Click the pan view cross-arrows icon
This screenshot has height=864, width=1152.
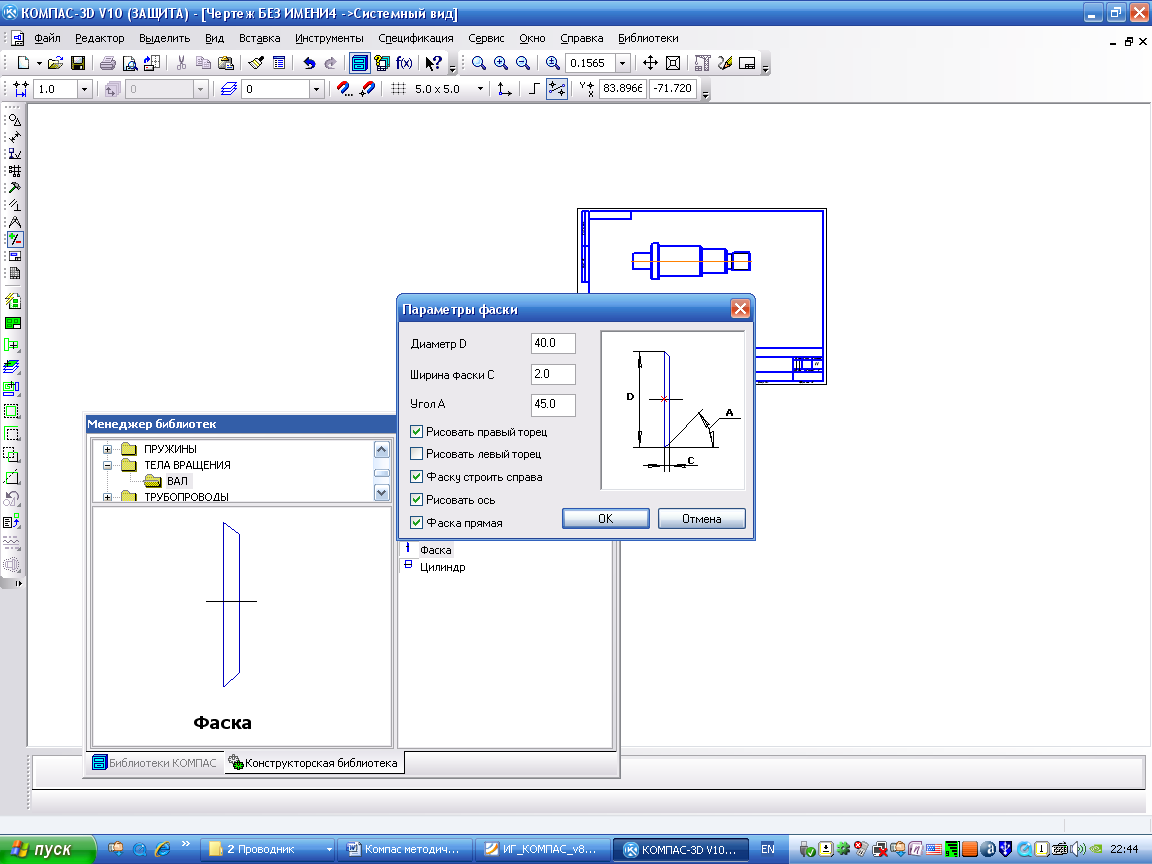(650, 63)
